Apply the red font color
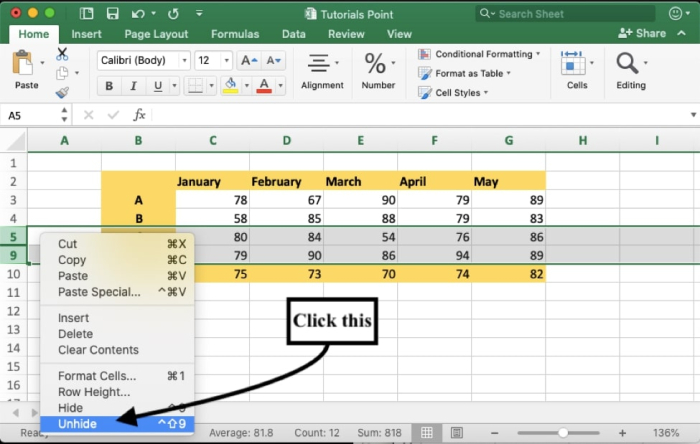The width and height of the screenshot is (700, 444). coord(264,86)
